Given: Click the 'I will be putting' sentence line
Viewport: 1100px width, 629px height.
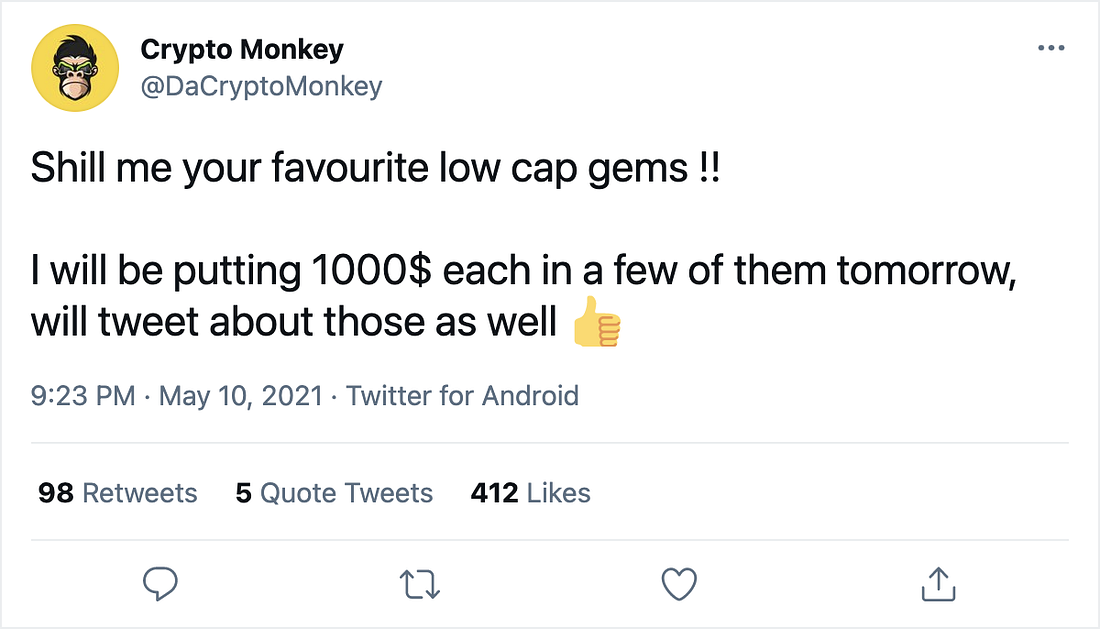Looking at the screenshot, I should (x=523, y=271).
